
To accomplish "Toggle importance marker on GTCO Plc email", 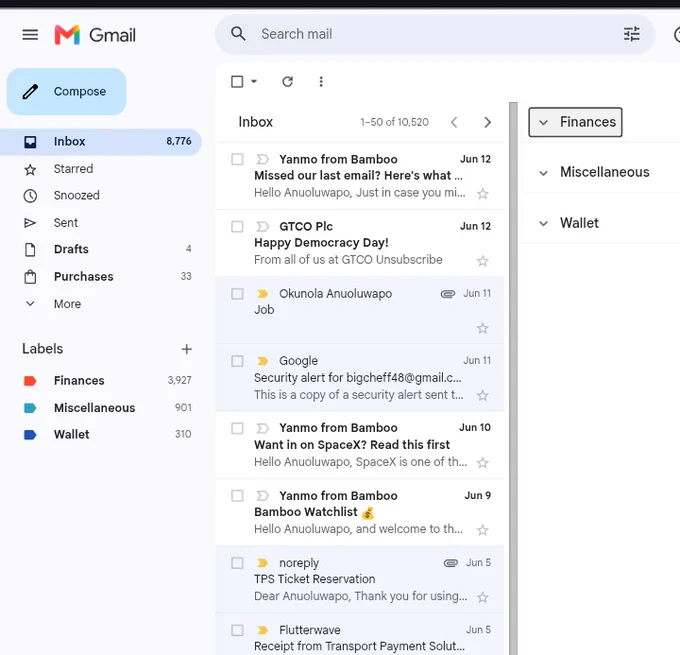I will (262, 226).
